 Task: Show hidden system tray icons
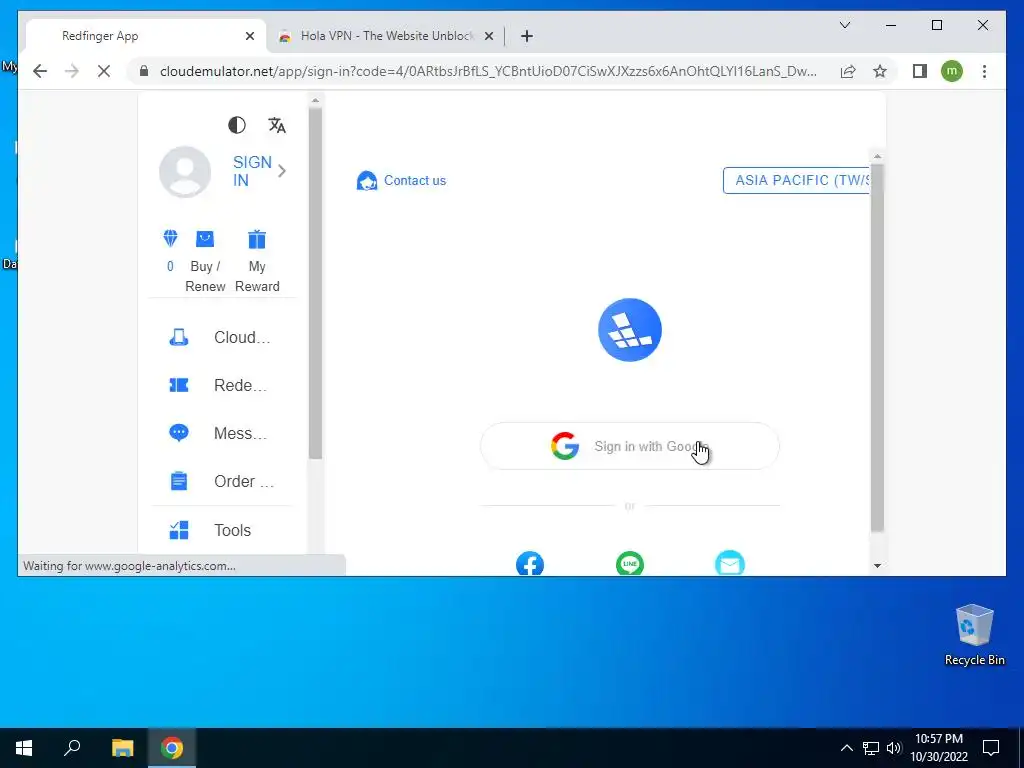pos(846,748)
